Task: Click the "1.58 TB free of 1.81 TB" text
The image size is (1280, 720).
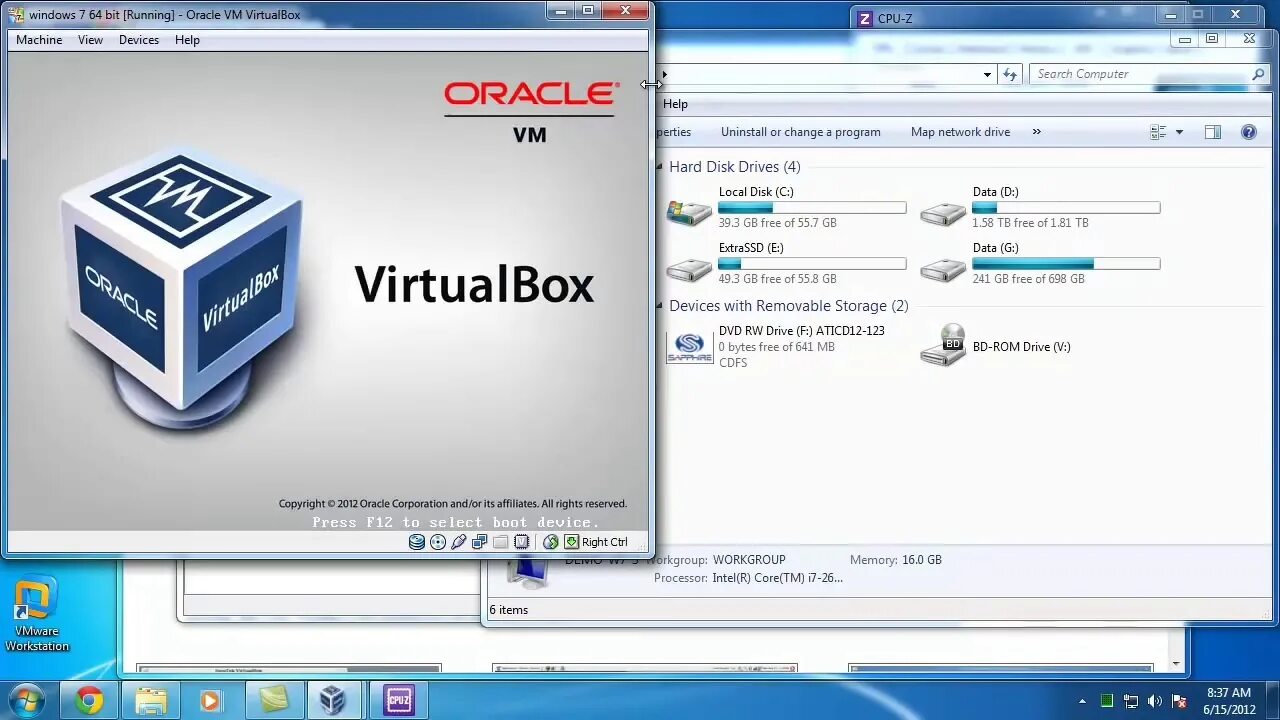Action: (x=1031, y=223)
